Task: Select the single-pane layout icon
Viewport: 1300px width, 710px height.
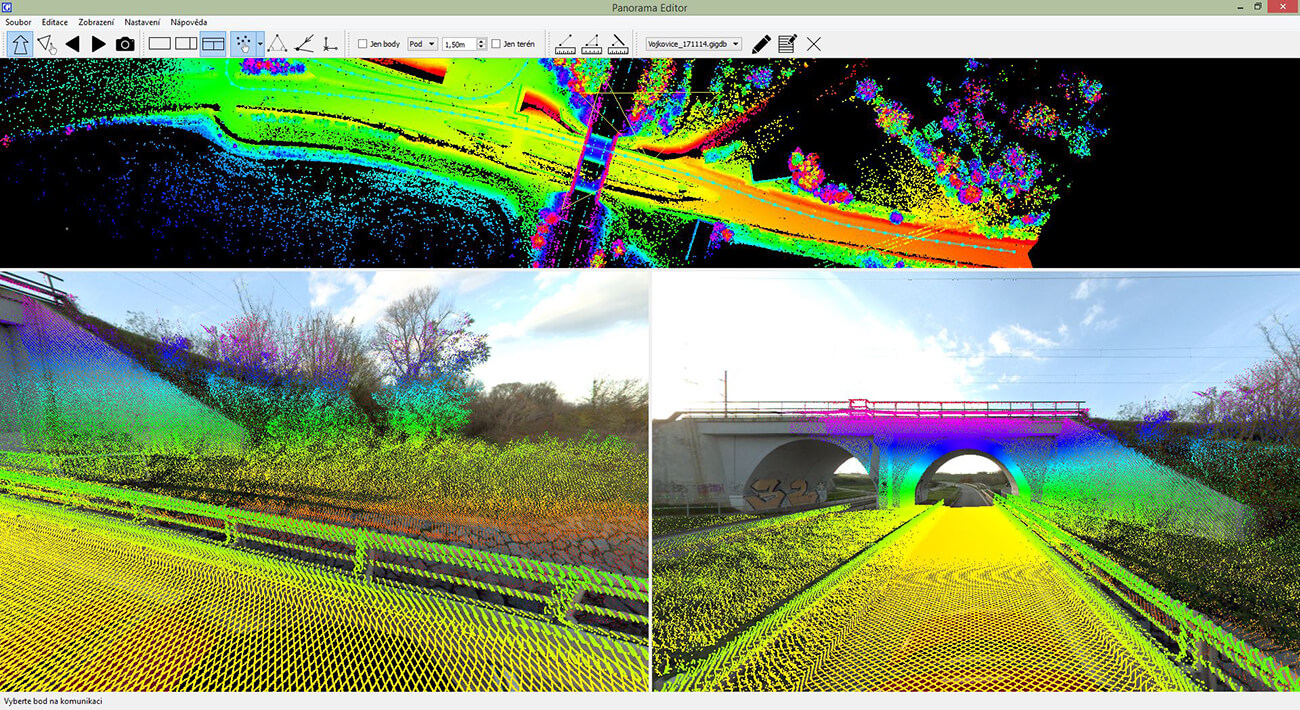Action: pyautogui.click(x=160, y=44)
